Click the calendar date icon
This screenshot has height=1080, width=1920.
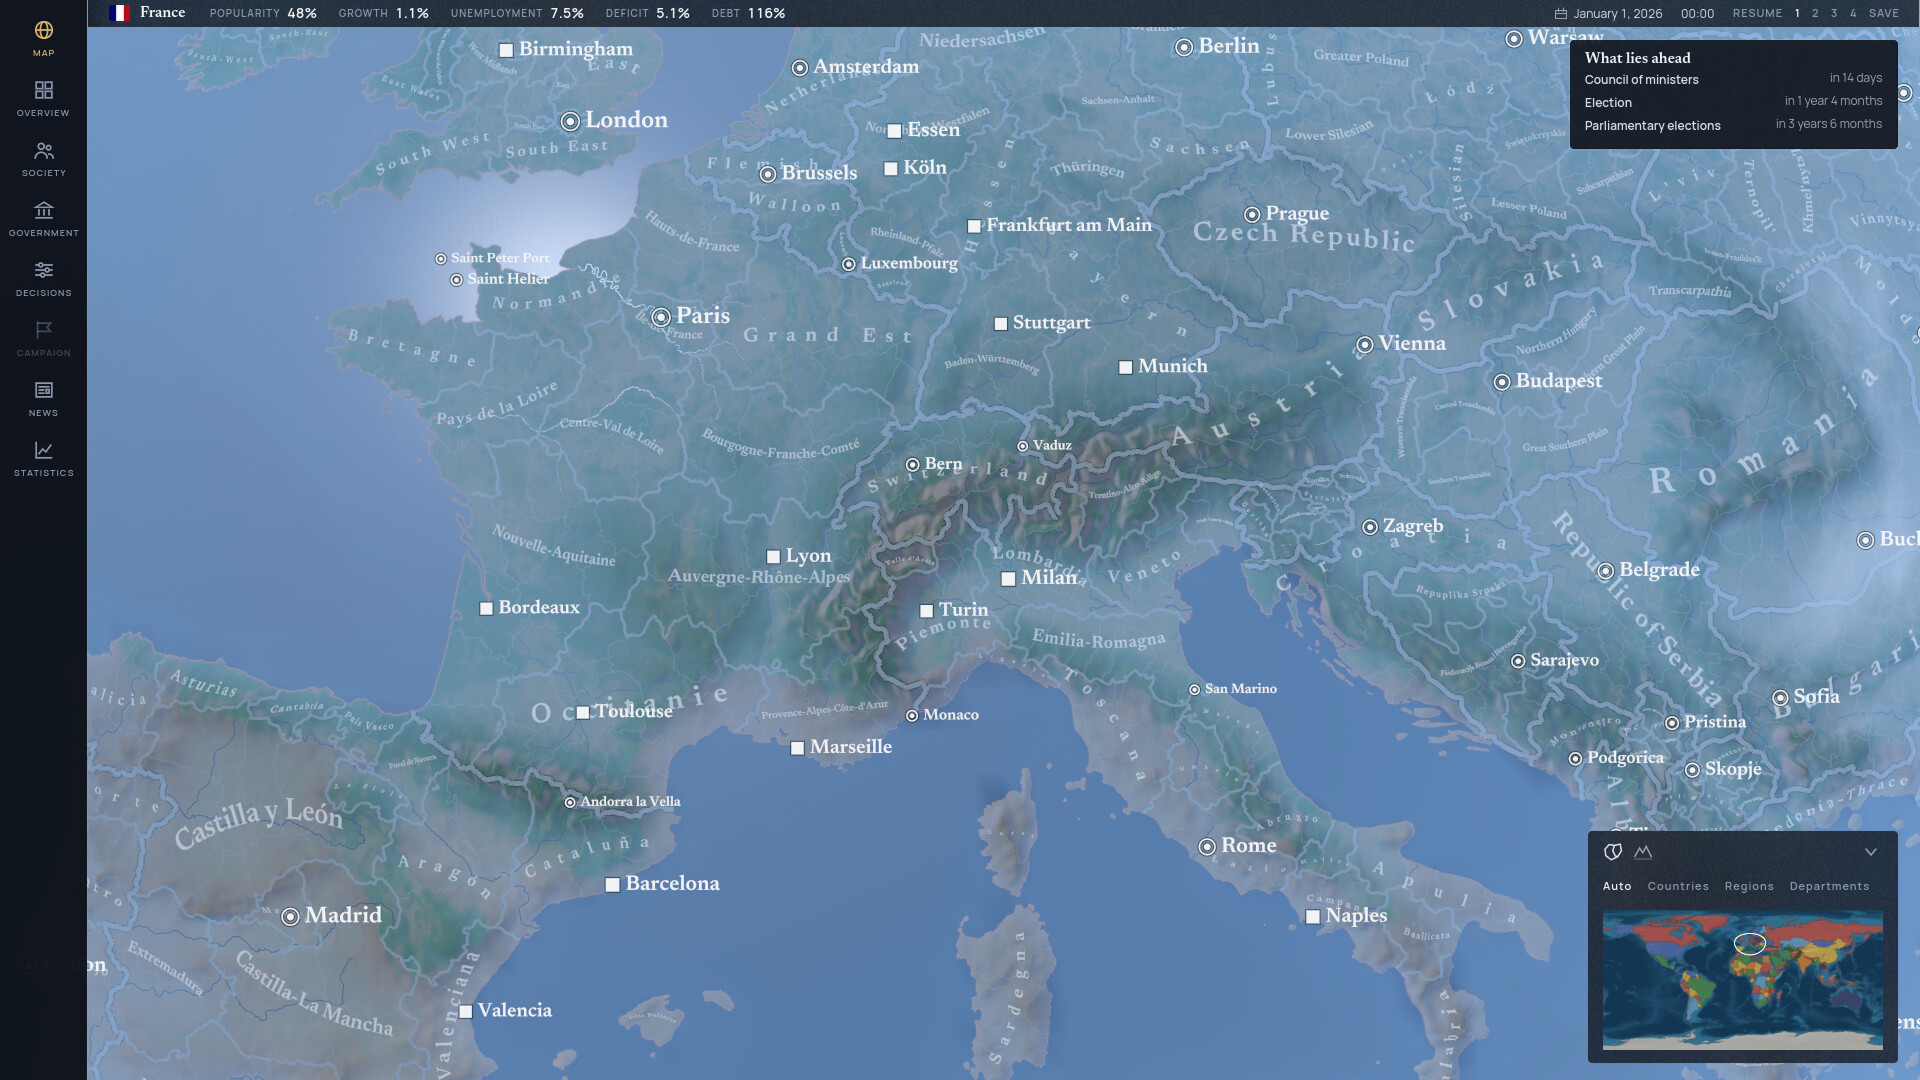(x=1560, y=14)
